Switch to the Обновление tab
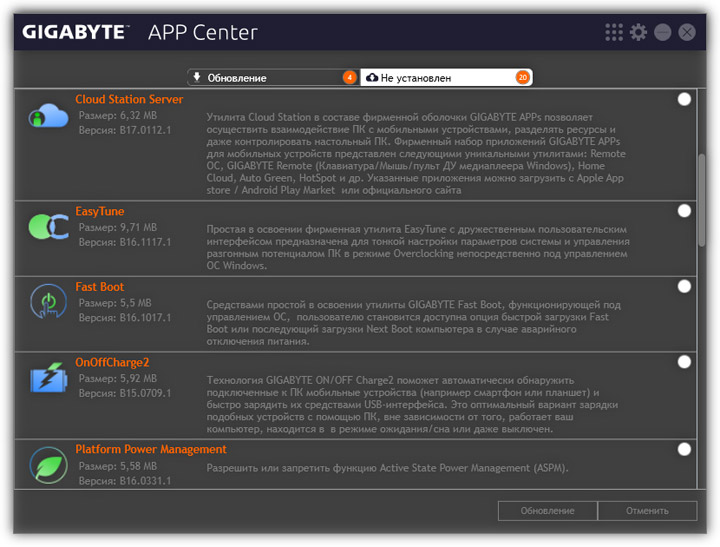Screen dimensions: 720x547 tap(273, 78)
